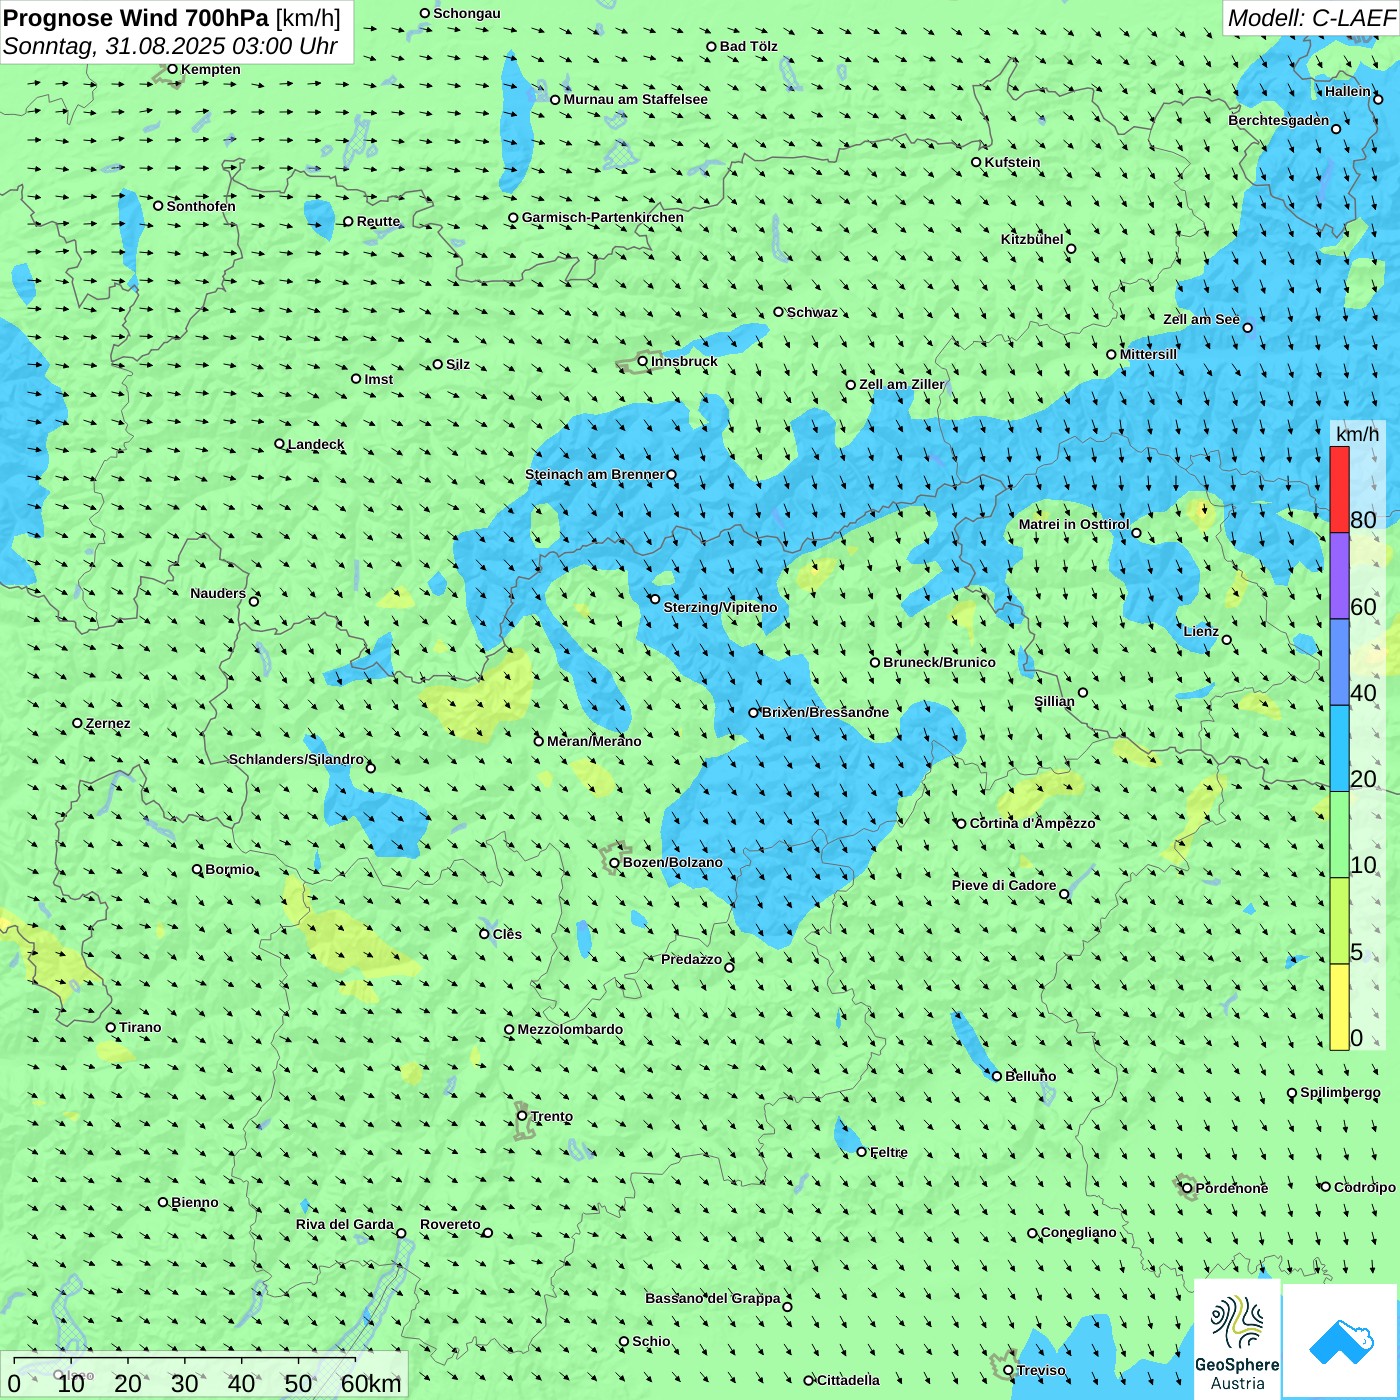This screenshot has height=1400, width=1400.
Task: Select the Cortina d'Ampezzo label
Action: click(x=1033, y=823)
